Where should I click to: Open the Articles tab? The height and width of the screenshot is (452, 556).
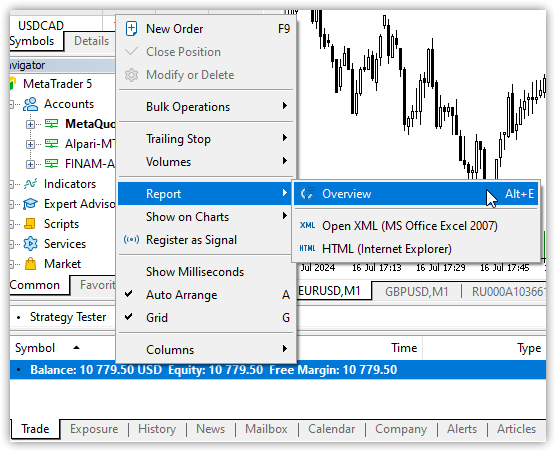pos(517,429)
